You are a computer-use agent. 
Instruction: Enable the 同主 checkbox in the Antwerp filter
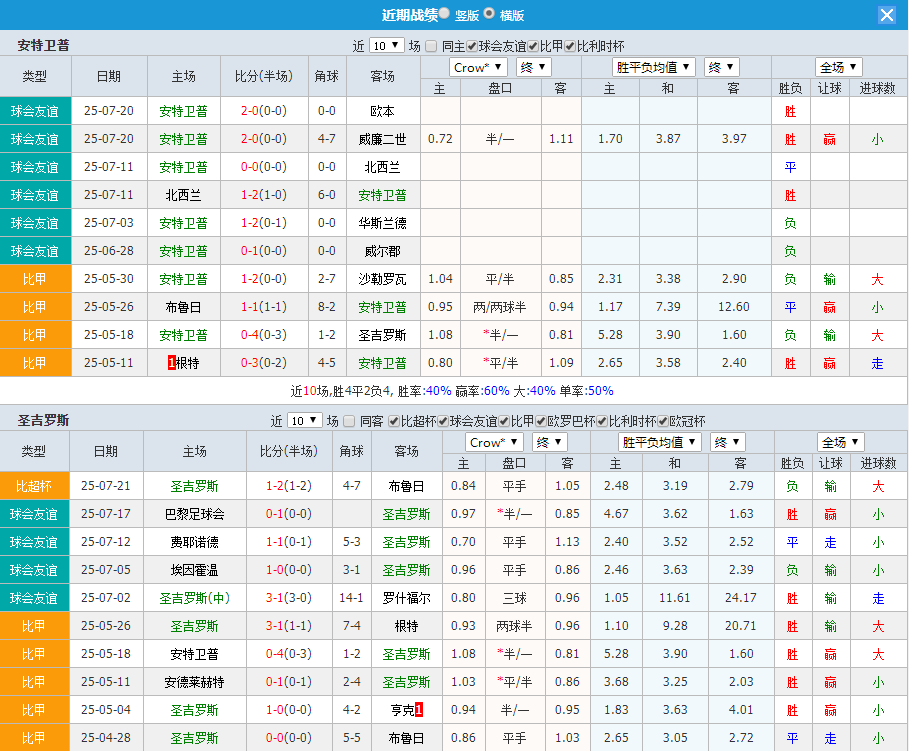pos(432,46)
